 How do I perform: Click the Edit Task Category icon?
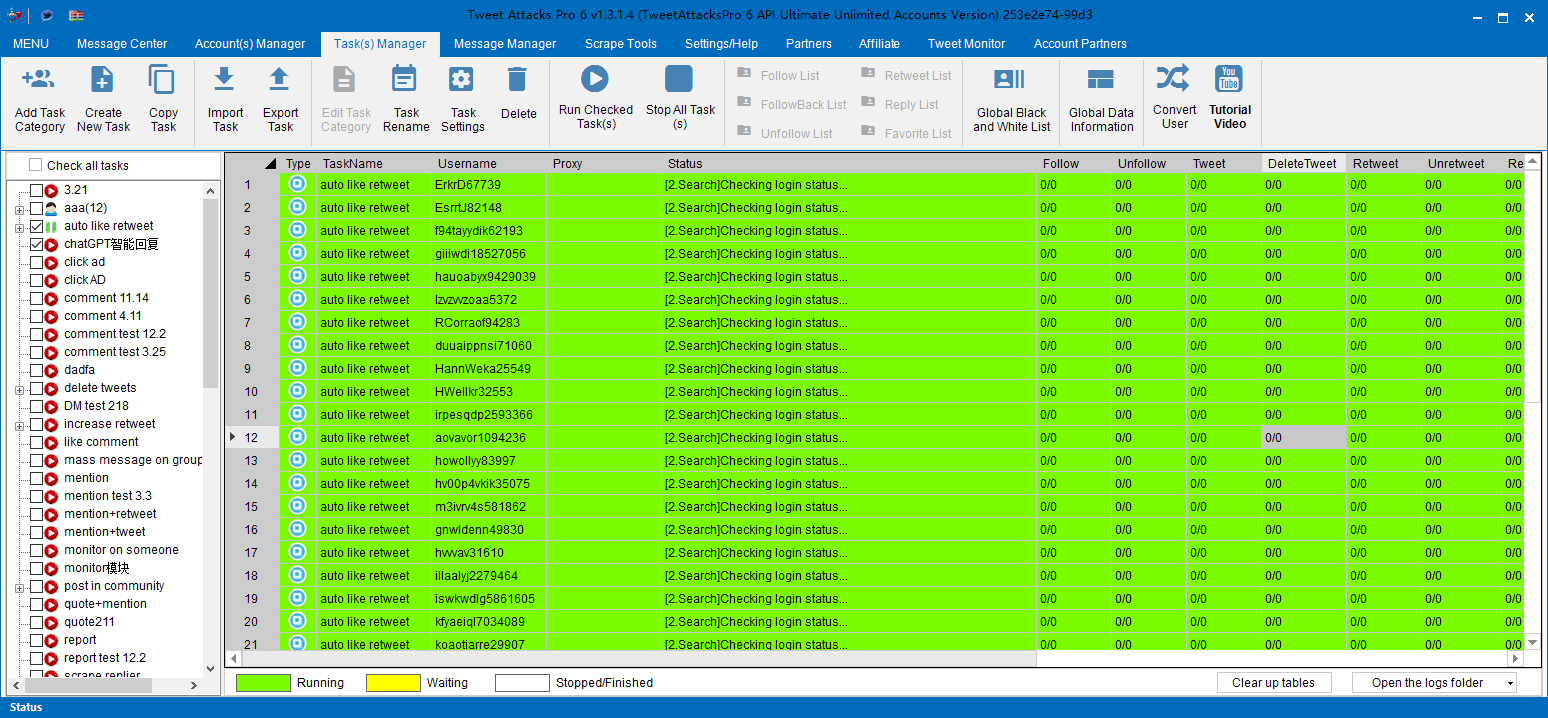(x=345, y=80)
